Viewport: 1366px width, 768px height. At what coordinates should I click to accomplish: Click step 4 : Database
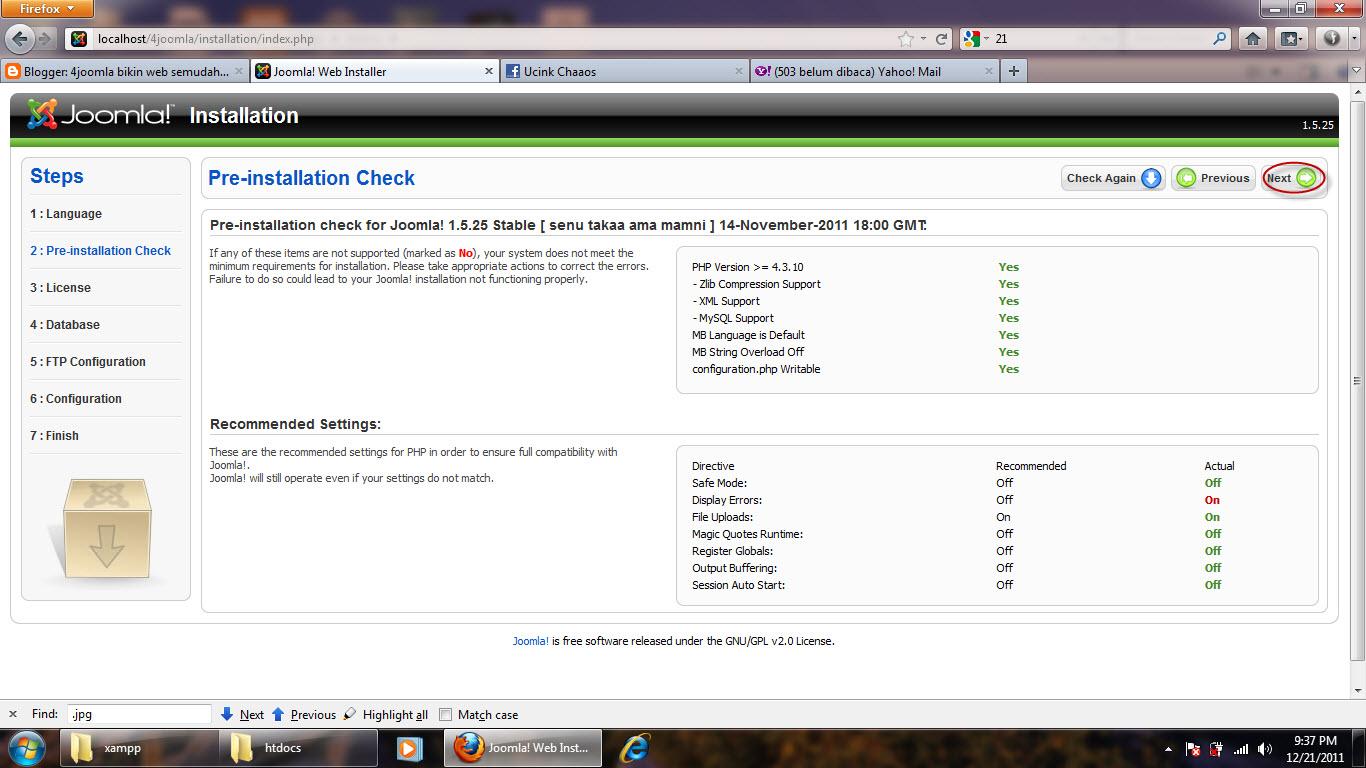[65, 325]
